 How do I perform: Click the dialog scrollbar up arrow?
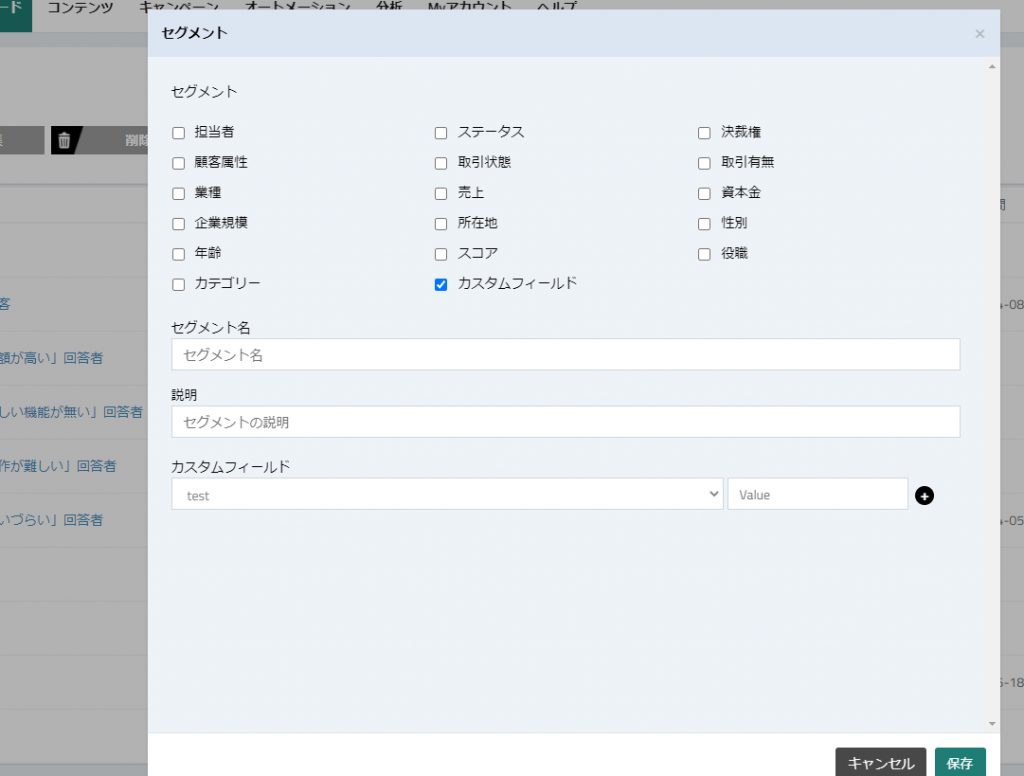pos(992,67)
